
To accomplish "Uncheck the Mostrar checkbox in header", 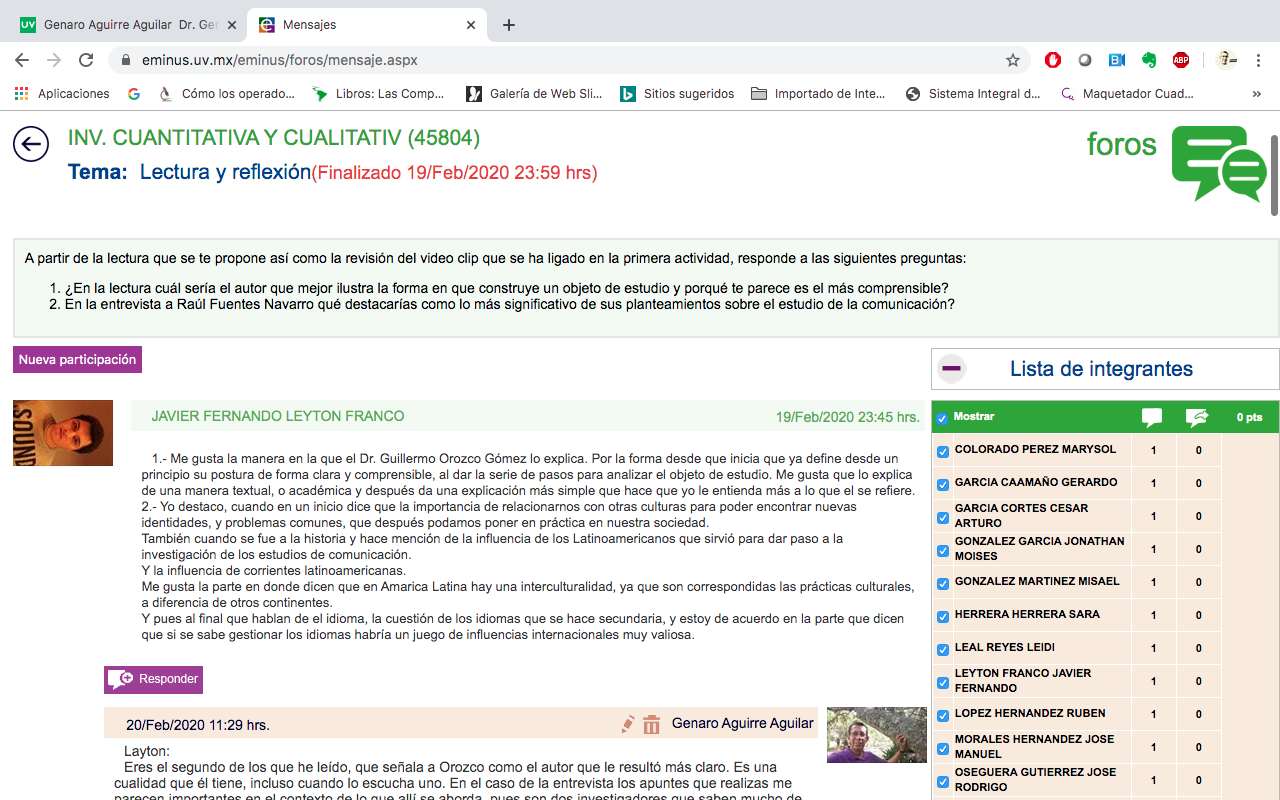I will 942,418.
